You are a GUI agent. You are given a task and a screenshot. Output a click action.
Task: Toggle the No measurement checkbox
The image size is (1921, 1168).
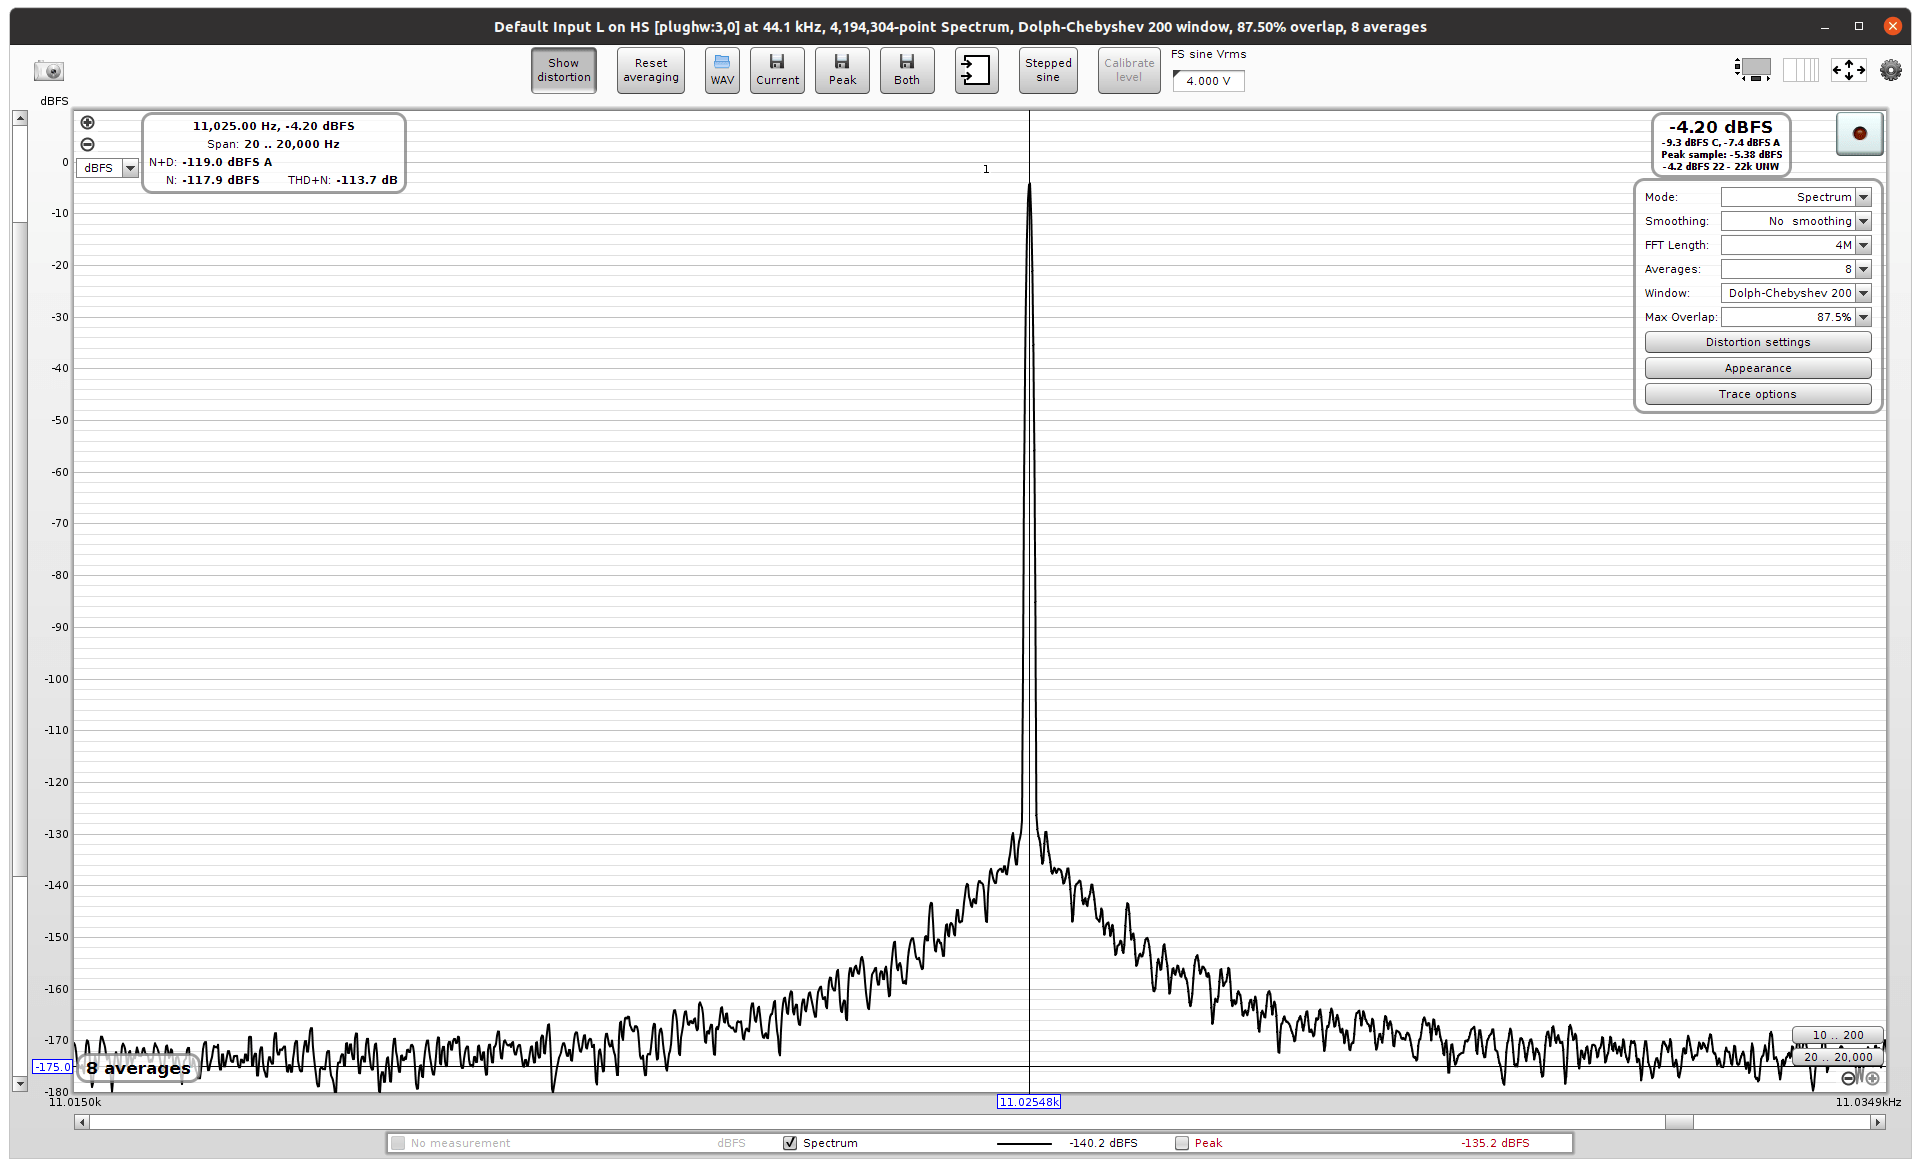click(x=398, y=1143)
